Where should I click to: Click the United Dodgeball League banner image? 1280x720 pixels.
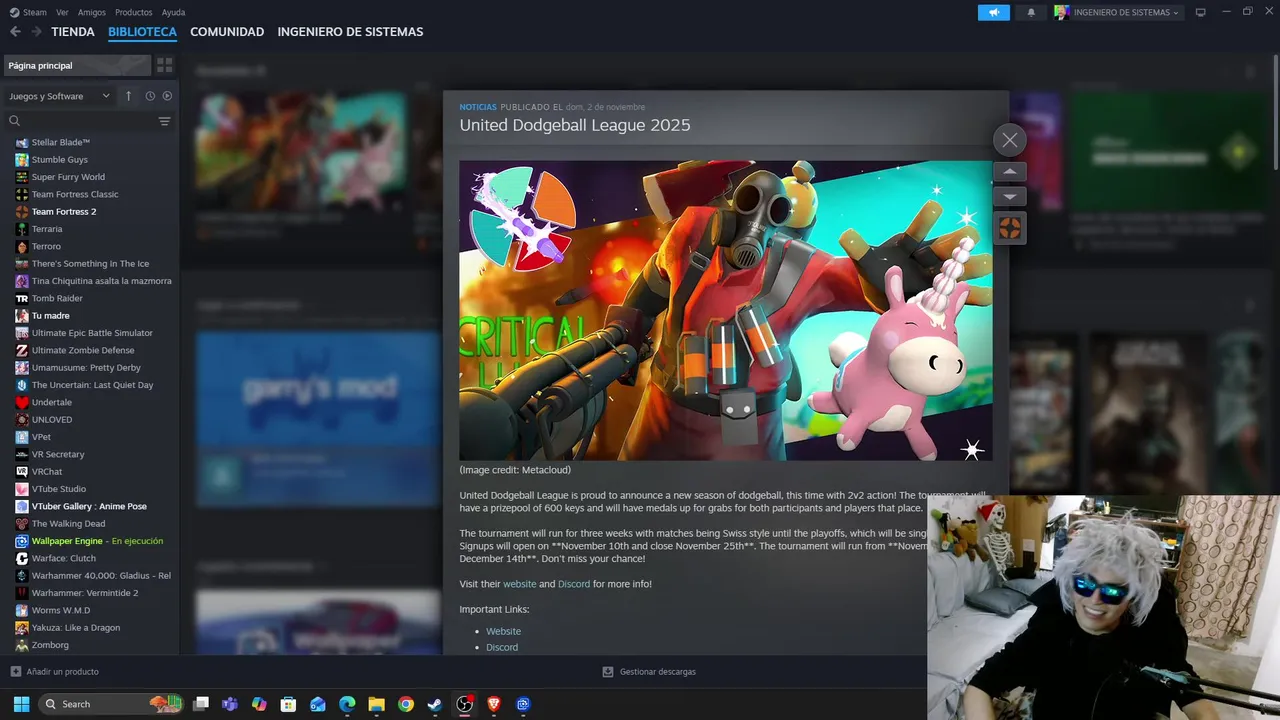point(726,310)
